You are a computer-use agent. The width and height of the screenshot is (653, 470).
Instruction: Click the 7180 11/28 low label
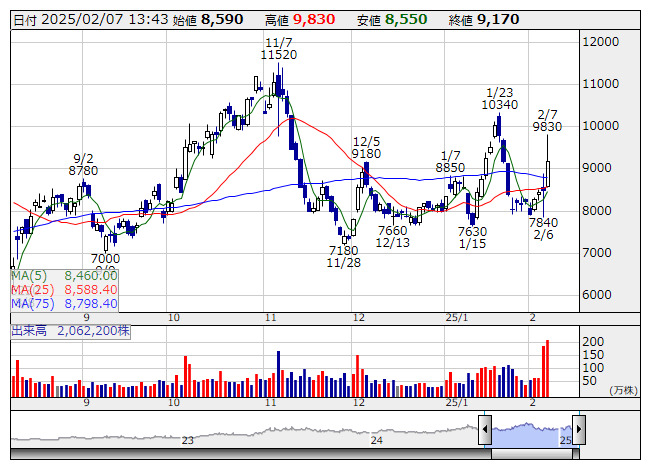[344, 257]
